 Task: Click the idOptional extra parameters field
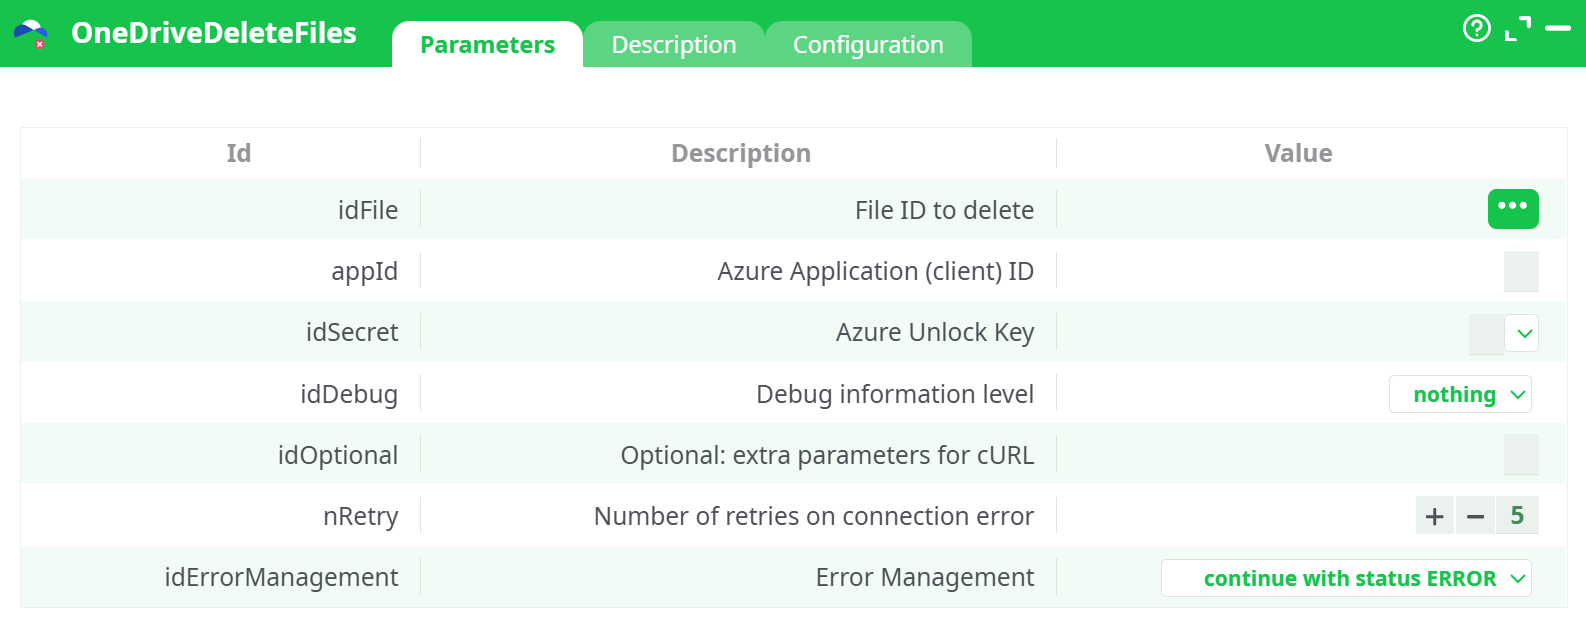[x=1521, y=454]
